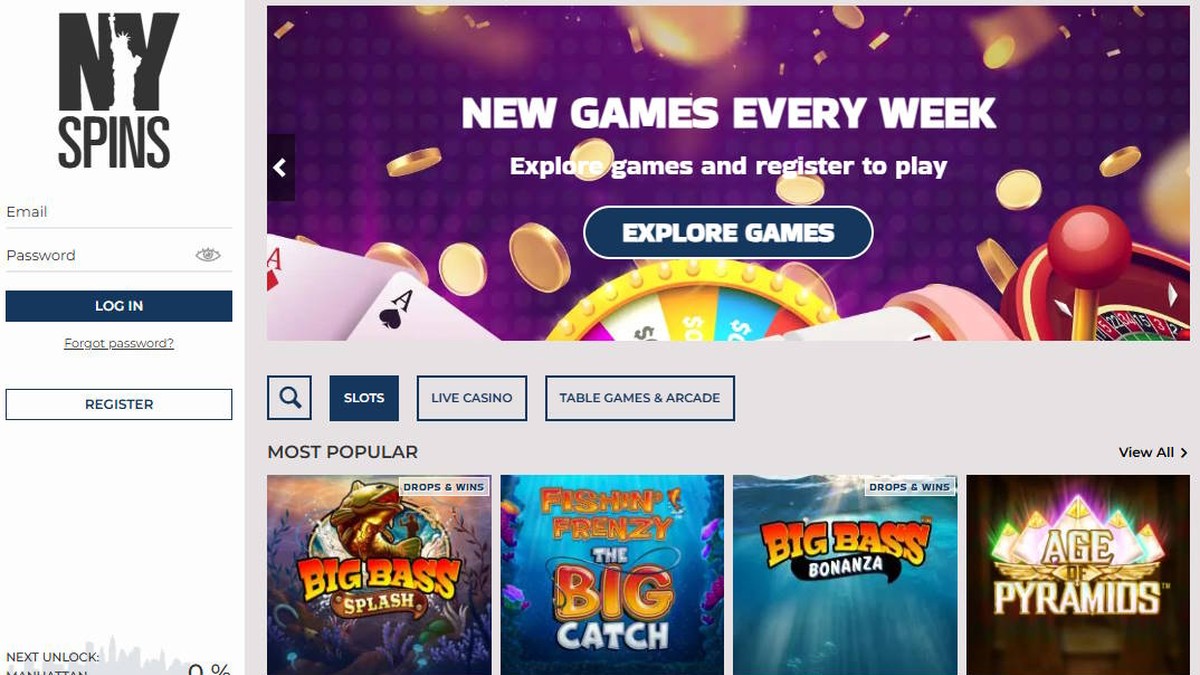Click the NY Spins logo
The height and width of the screenshot is (675, 1200).
(118, 90)
